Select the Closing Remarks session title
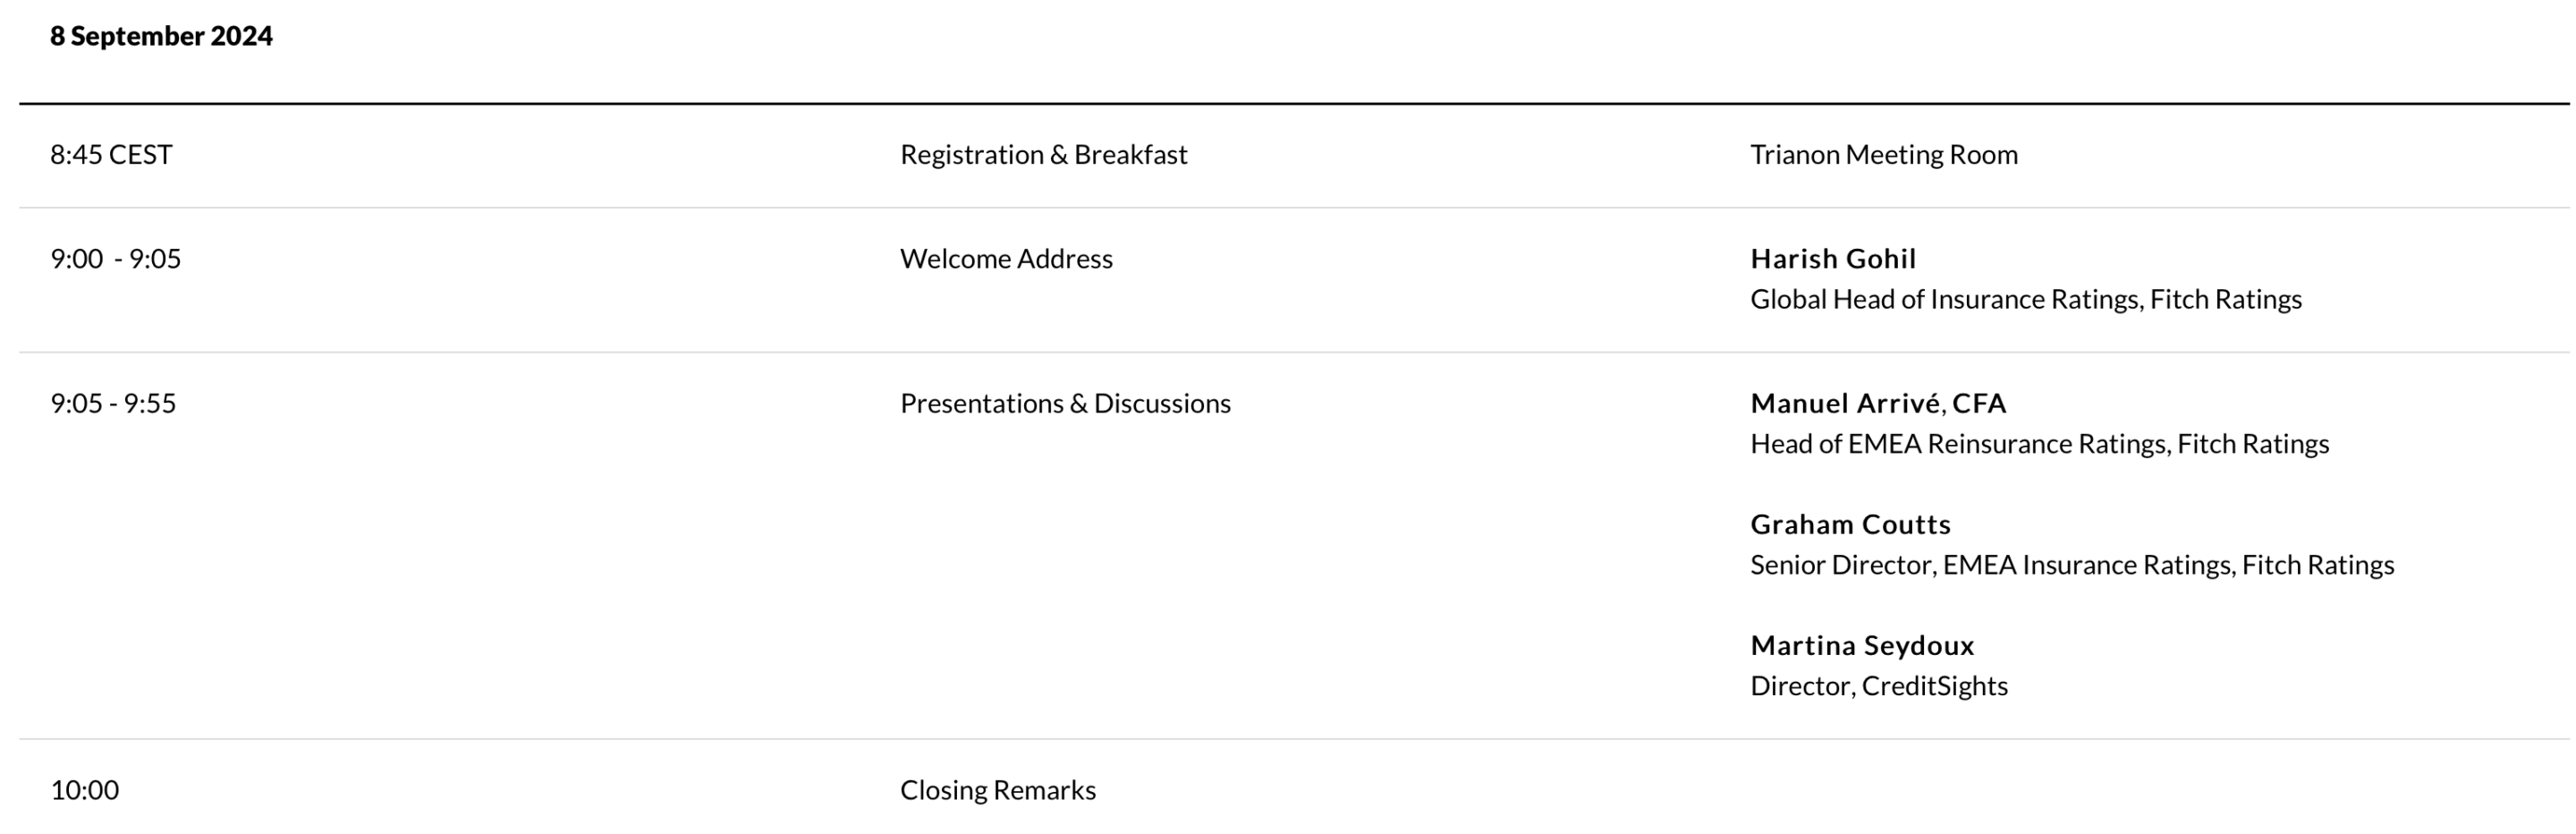This screenshot has height=834, width=2576. click(997, 791)
